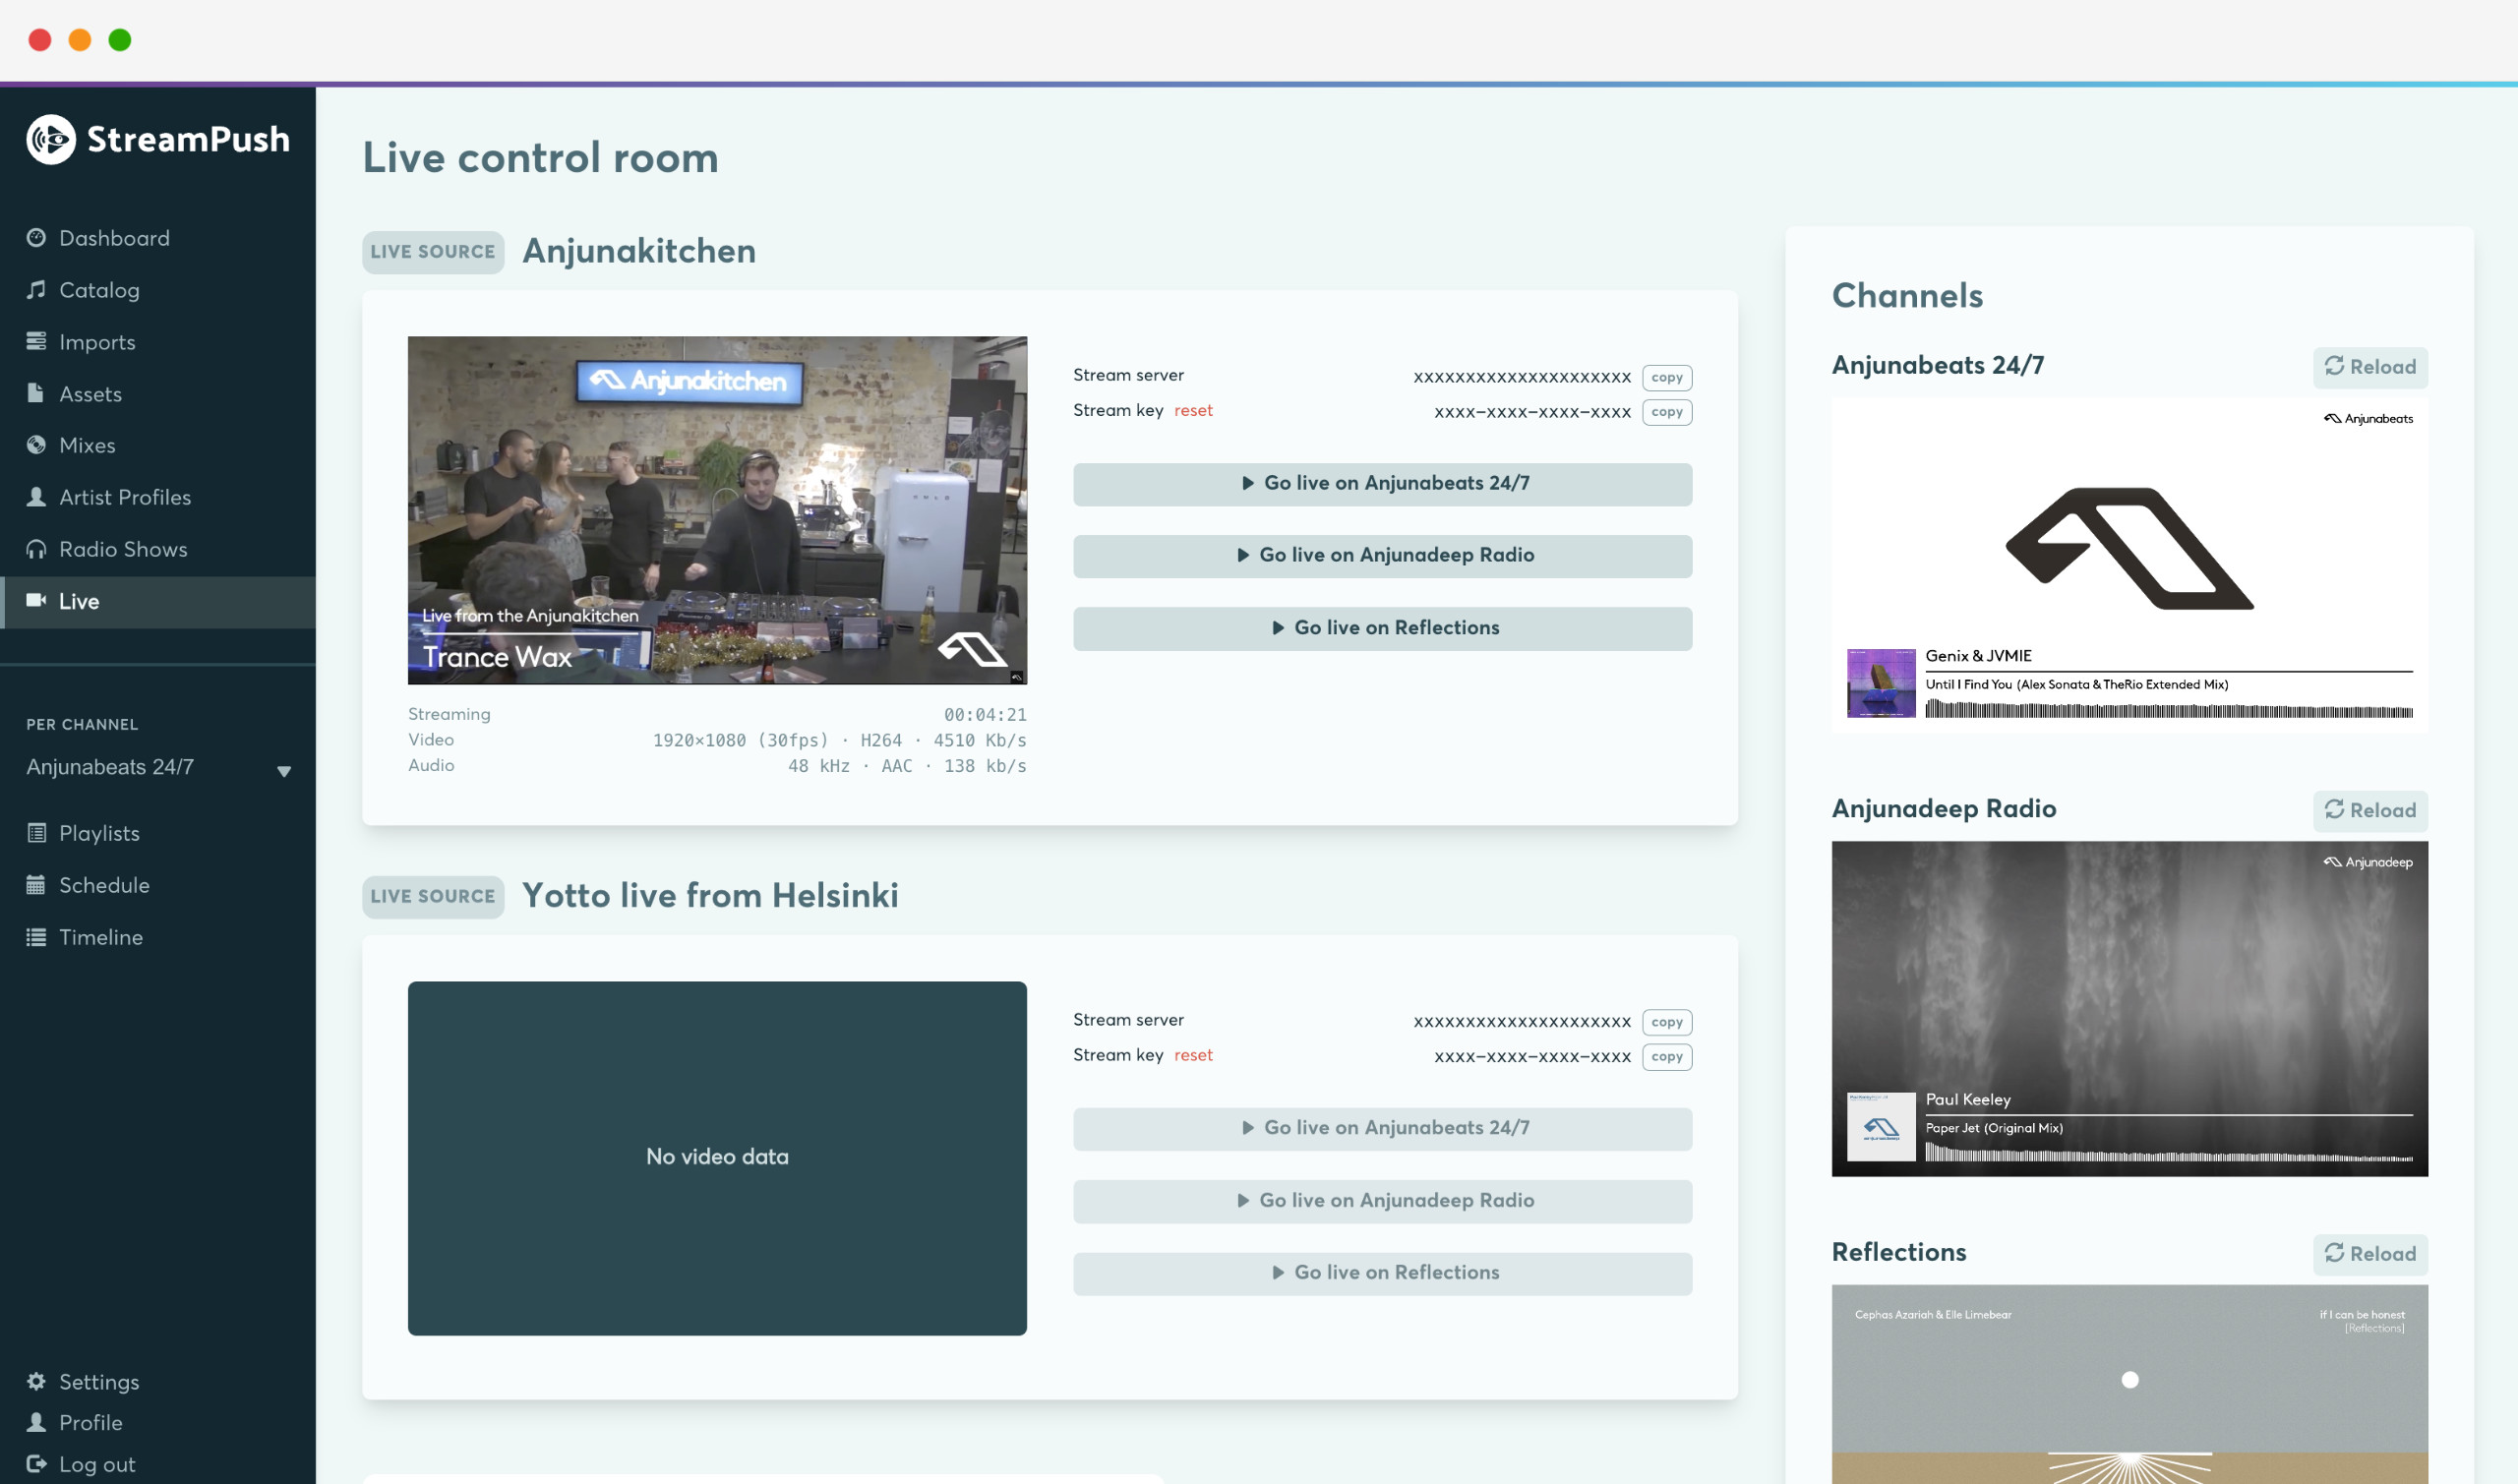
Task: Click the Assets document icon
Action: pyautogui.click(x=36, y=394)
